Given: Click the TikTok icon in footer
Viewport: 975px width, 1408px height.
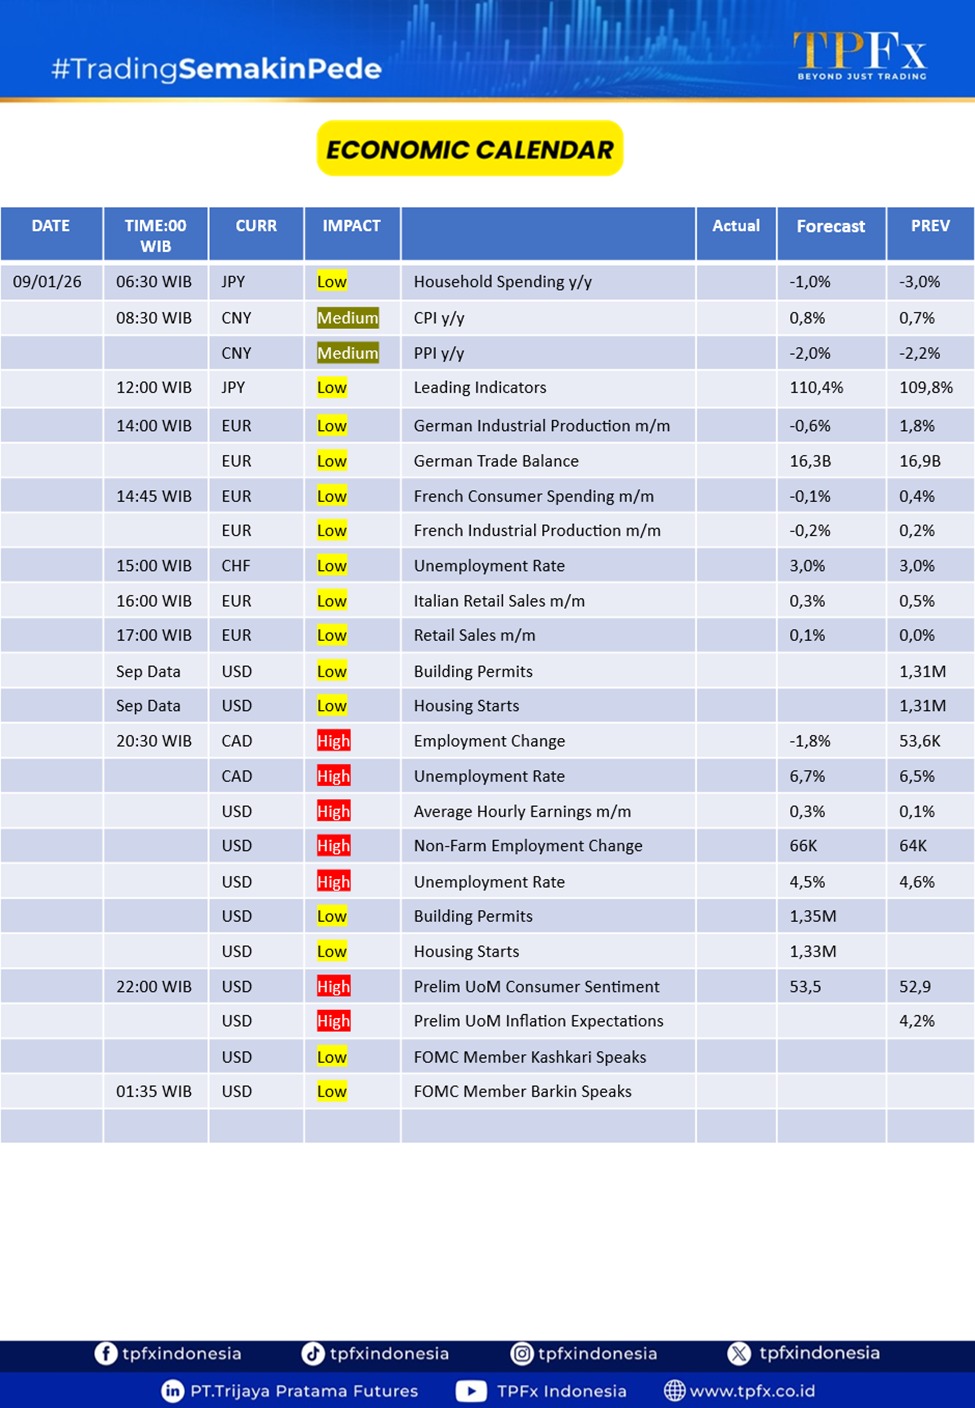Looking at the screenshot, I should [313, 1353].
